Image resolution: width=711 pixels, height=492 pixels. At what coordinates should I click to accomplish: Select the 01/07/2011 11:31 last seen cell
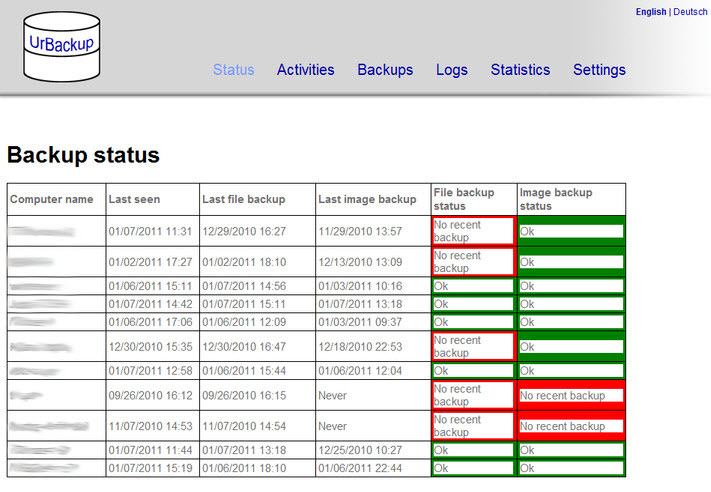150,231
